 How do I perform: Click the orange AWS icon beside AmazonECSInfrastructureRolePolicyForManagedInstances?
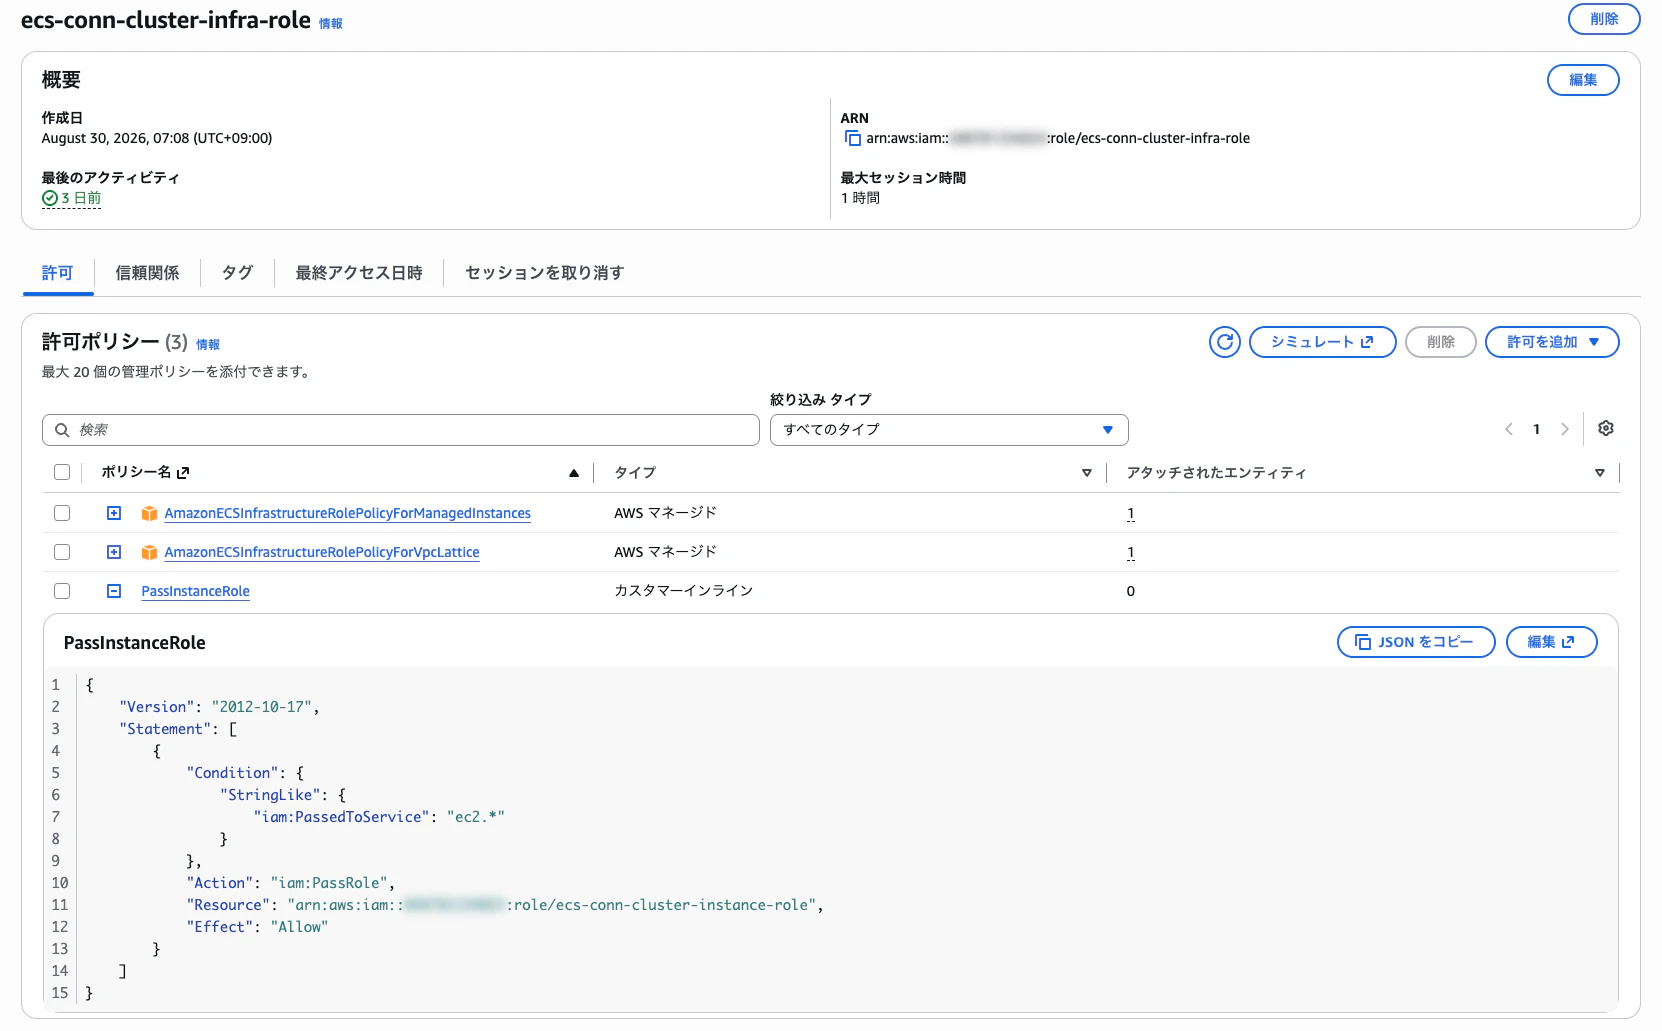tap(149, 513)
